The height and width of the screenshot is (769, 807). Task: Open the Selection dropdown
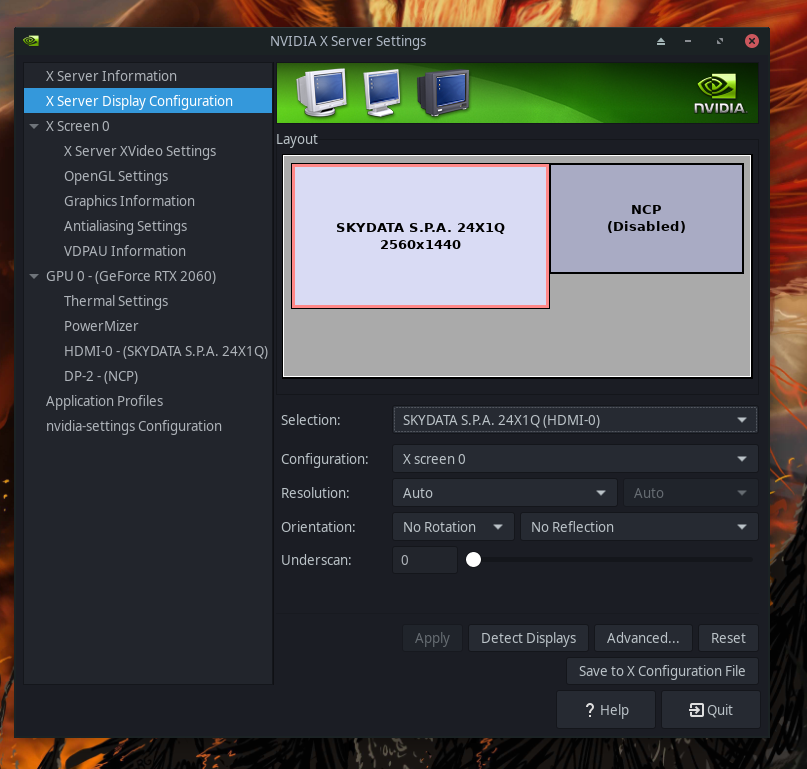click(575, 419)
